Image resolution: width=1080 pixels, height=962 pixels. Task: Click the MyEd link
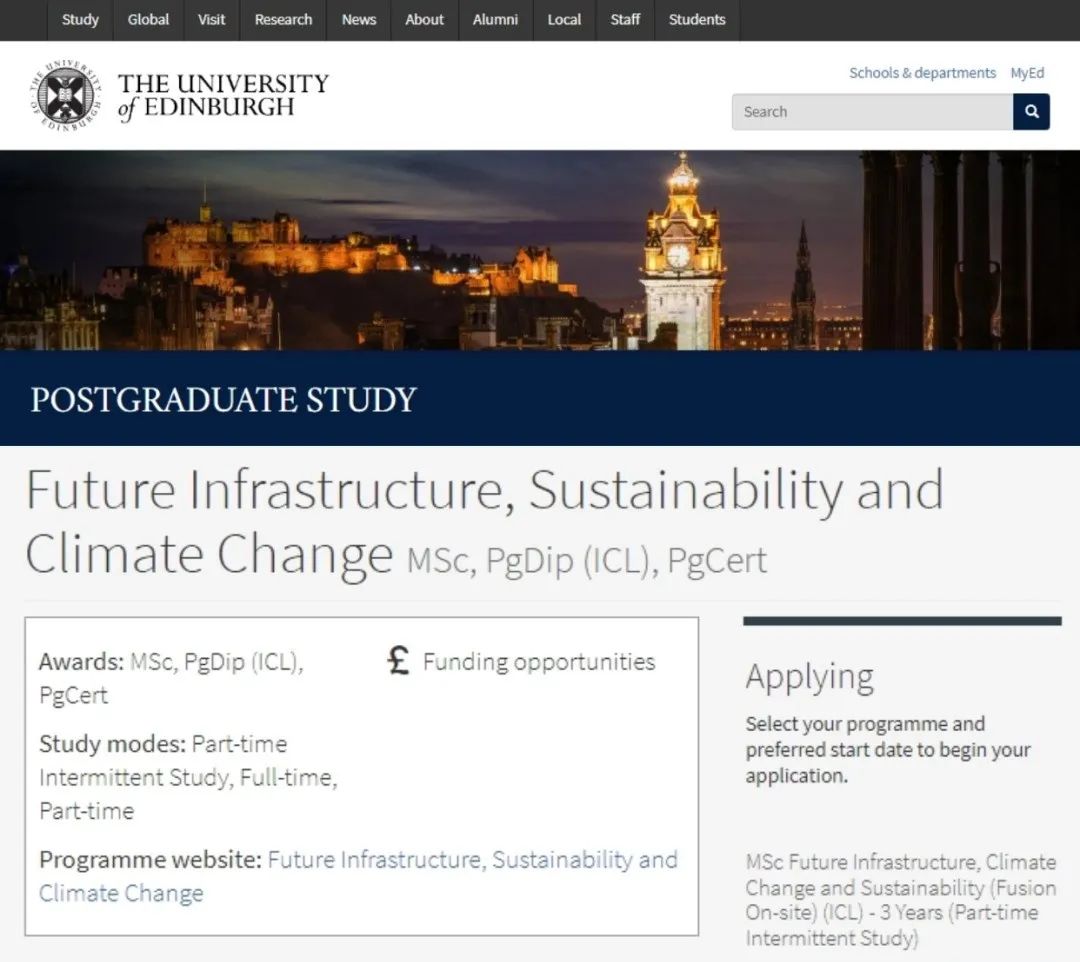[x=1027, y=73]
